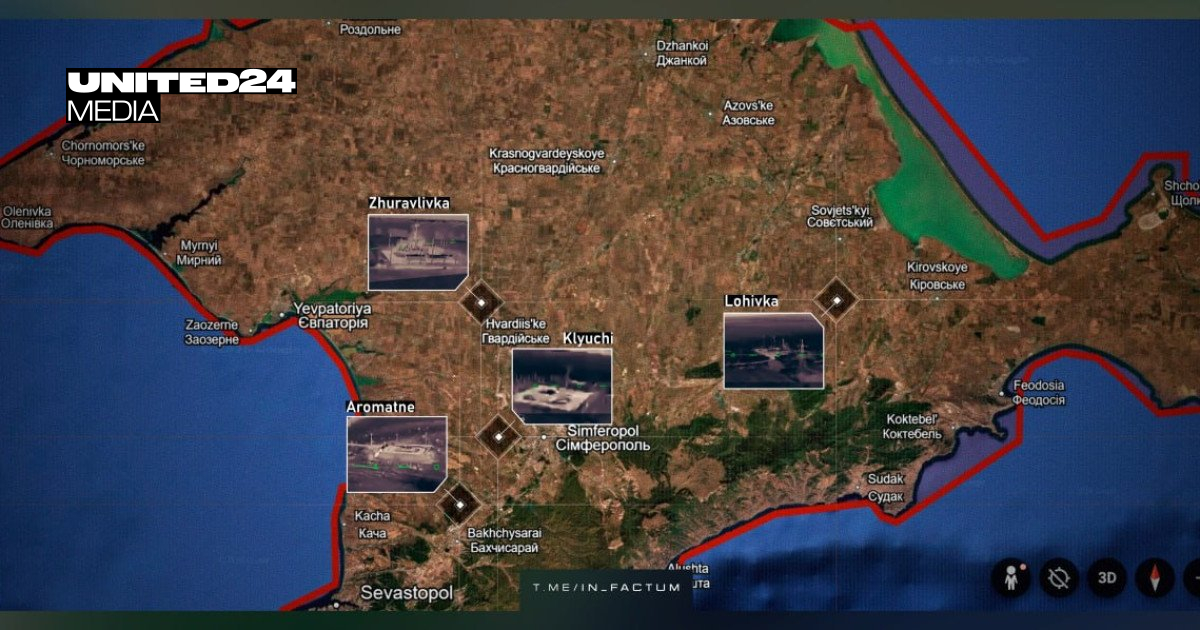Select the Chornomors'ke place label

103,152
